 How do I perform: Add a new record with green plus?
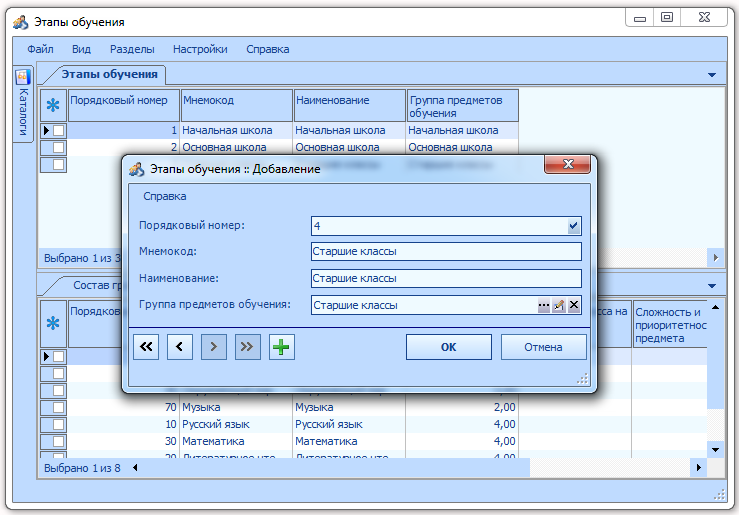pyautogui.click(x=281, y=347)
